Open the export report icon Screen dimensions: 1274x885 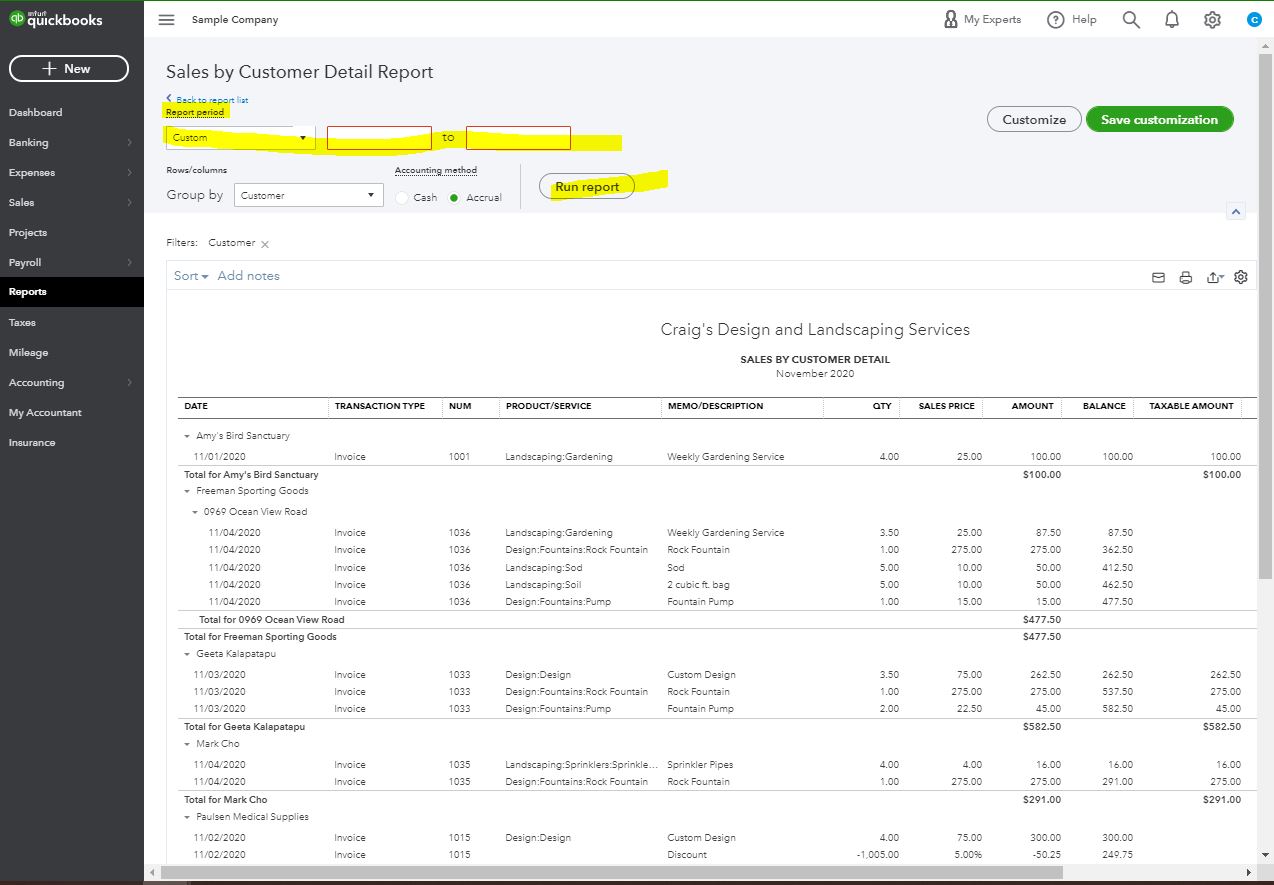1215,277
